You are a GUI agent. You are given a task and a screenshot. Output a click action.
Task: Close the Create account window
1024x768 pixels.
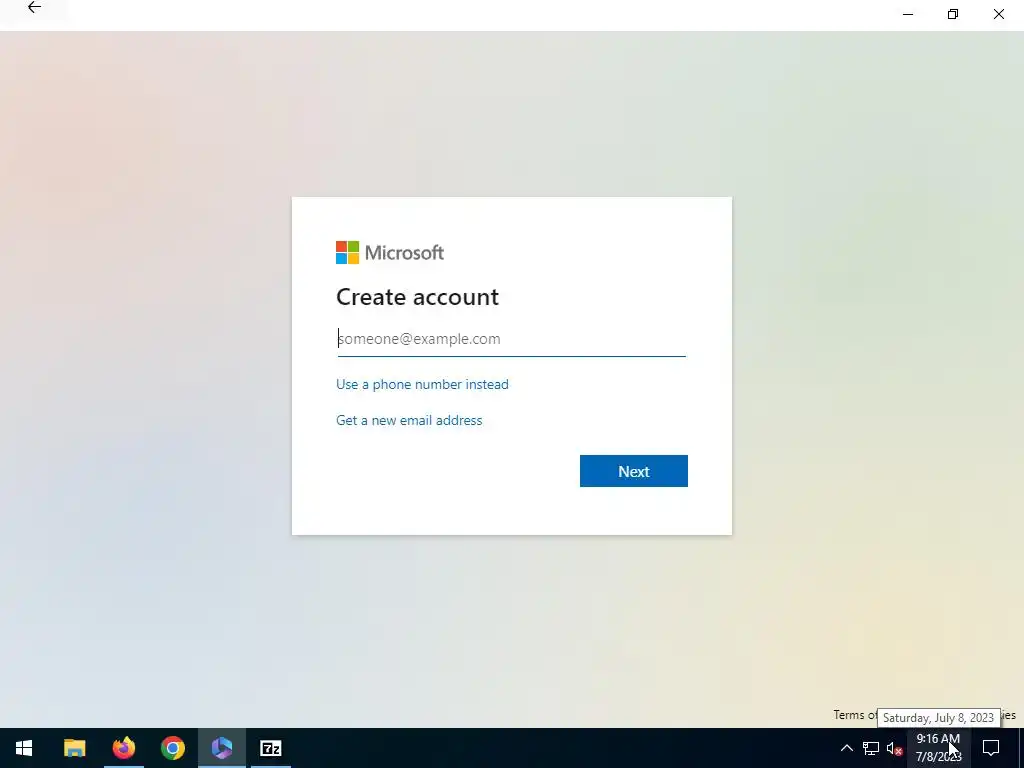pos(999,14)
